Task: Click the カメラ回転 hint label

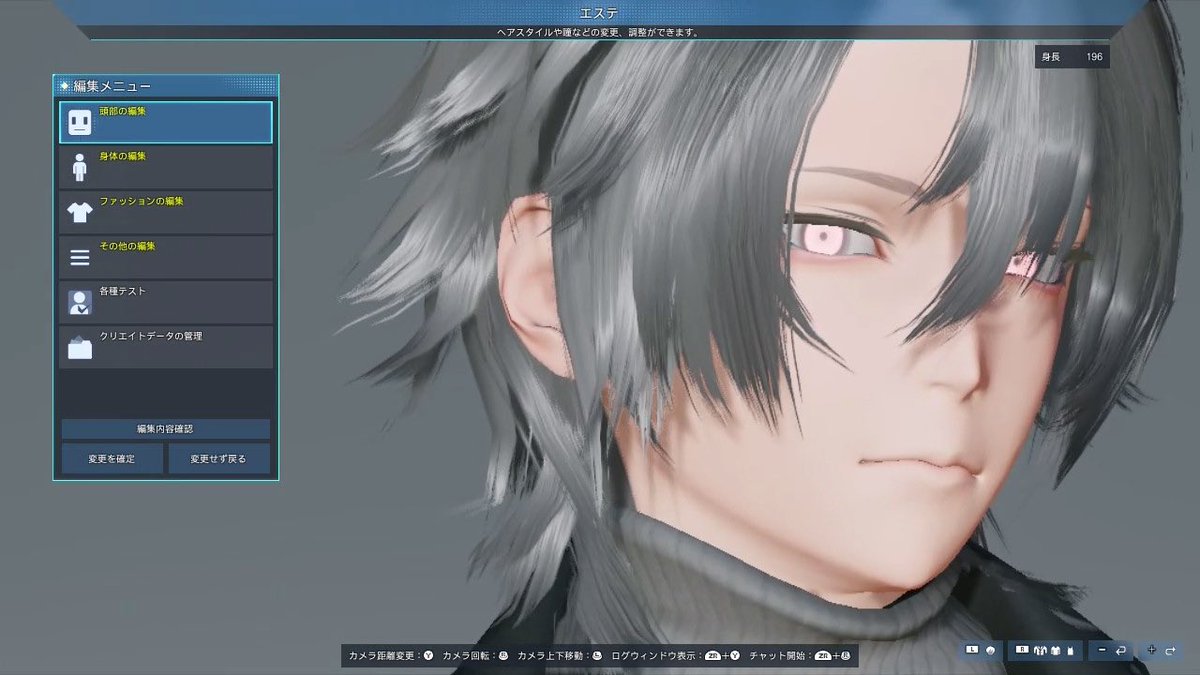Action: click(x=465, y=656)
